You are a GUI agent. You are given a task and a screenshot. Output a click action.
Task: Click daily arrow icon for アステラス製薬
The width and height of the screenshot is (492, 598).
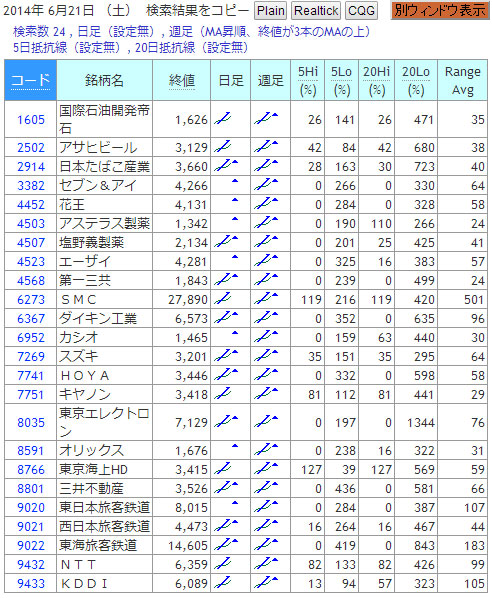point(235,219)
